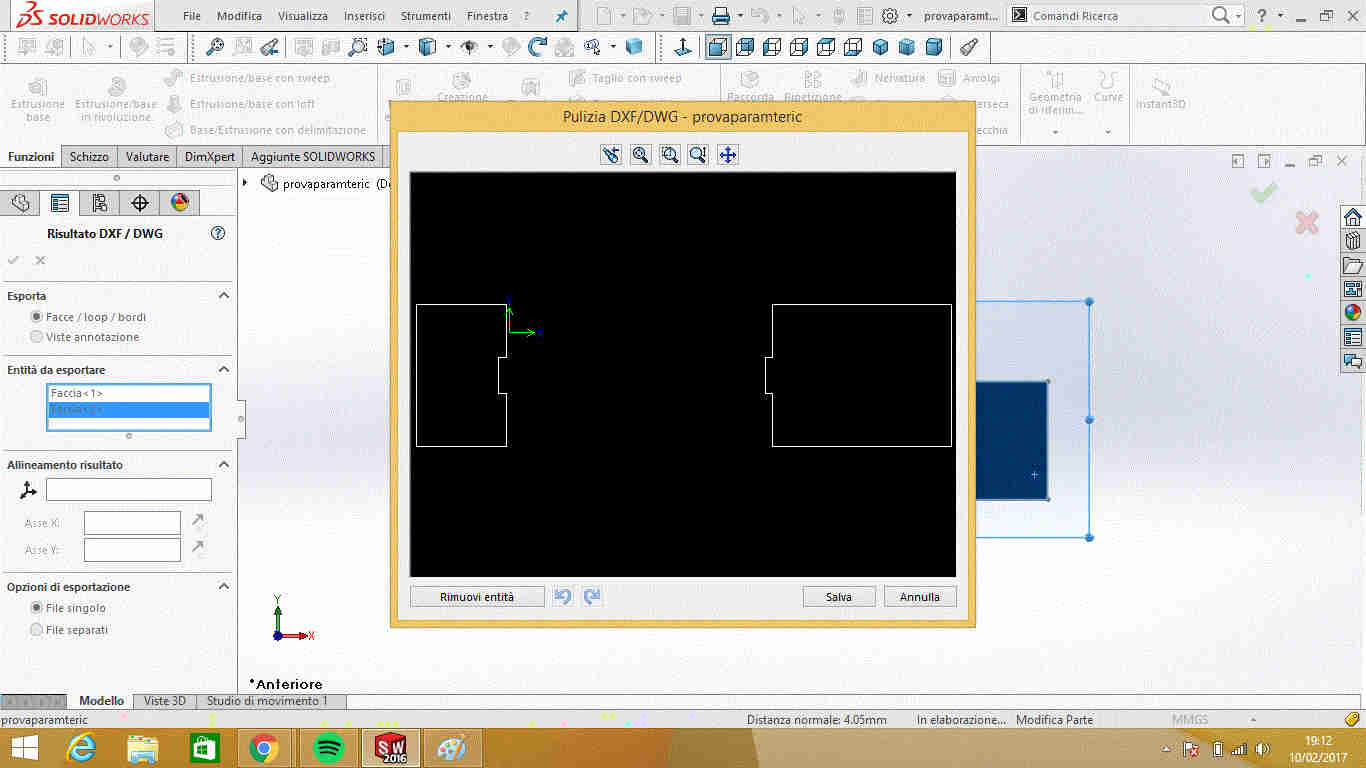The width and height of the screenshot is (1366, 768).
Task: Collapse the Entità da esportare section
Action: coord(224,370)
